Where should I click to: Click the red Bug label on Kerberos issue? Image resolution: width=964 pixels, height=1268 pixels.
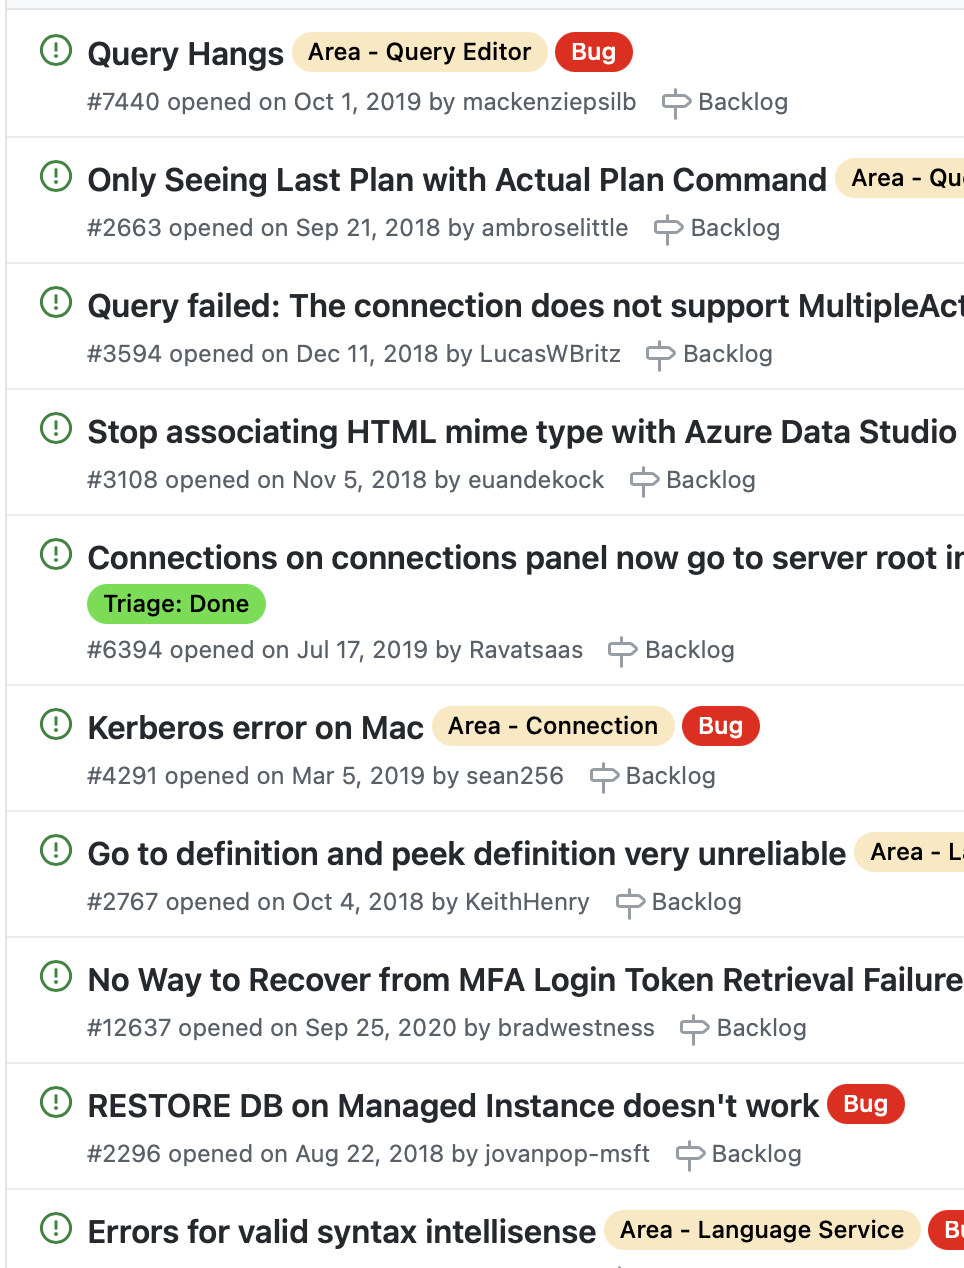[x=720, y=726]
